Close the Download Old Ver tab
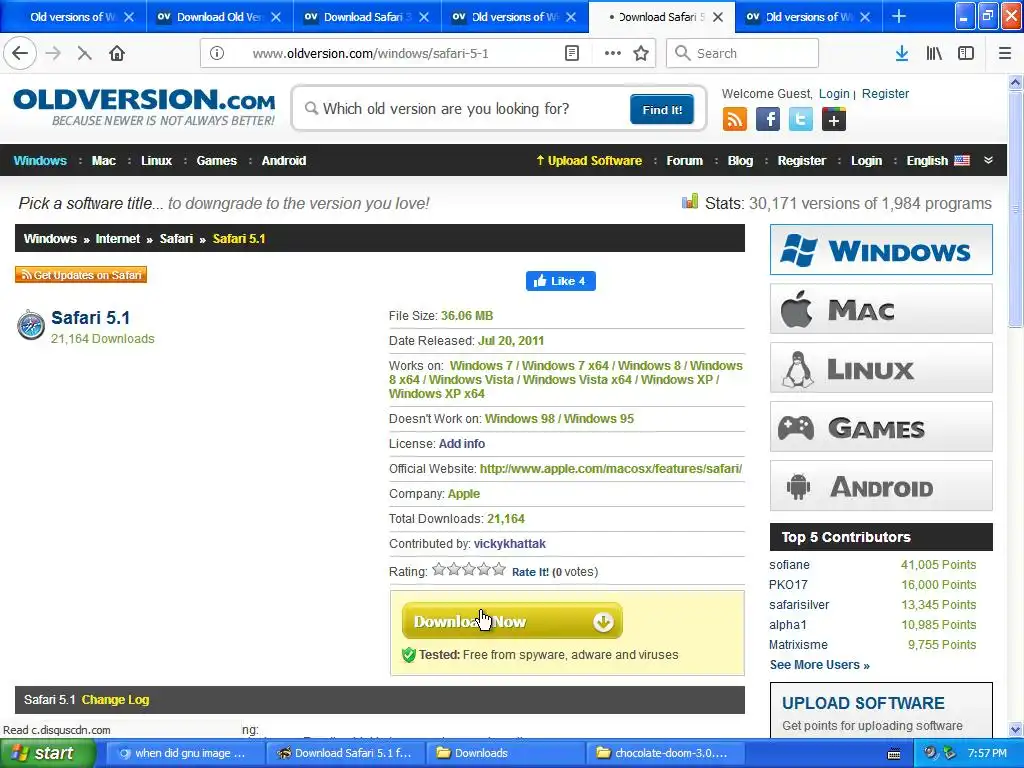1024x768 pixels. tap(276, 17)
